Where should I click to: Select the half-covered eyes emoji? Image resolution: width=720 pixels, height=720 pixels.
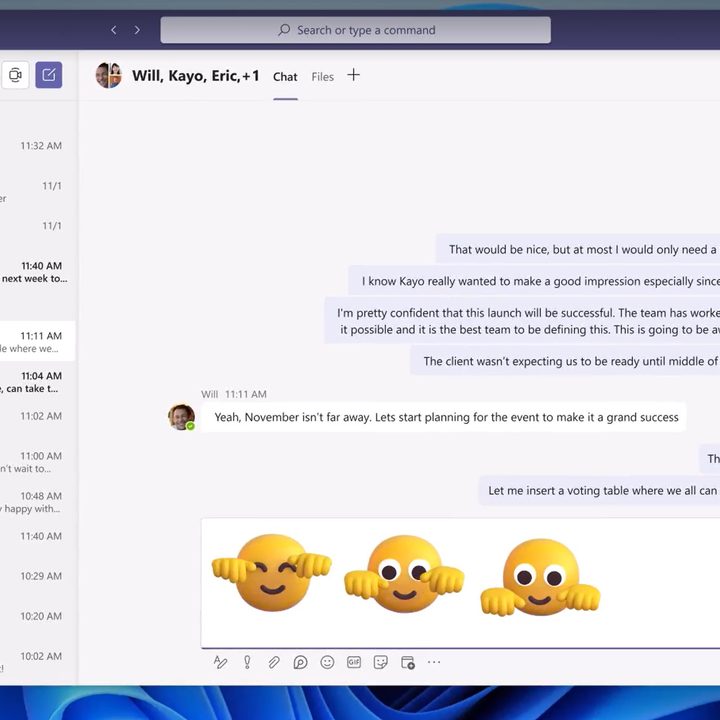point(404,574)
